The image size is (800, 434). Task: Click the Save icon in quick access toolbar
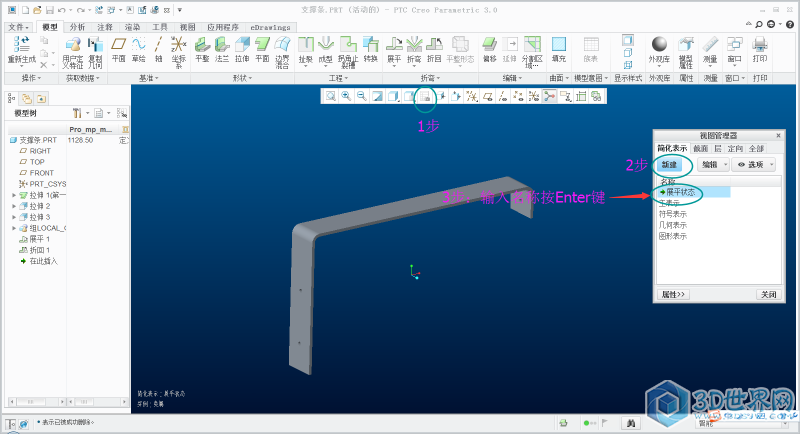tap(49, 10)
